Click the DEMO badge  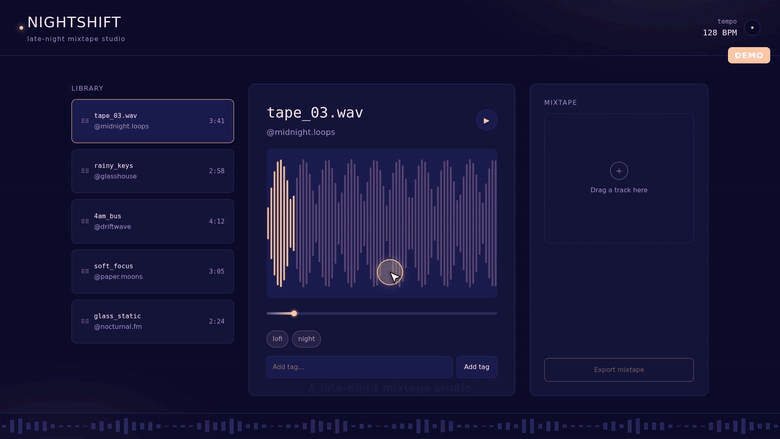(x=749, y=55)
